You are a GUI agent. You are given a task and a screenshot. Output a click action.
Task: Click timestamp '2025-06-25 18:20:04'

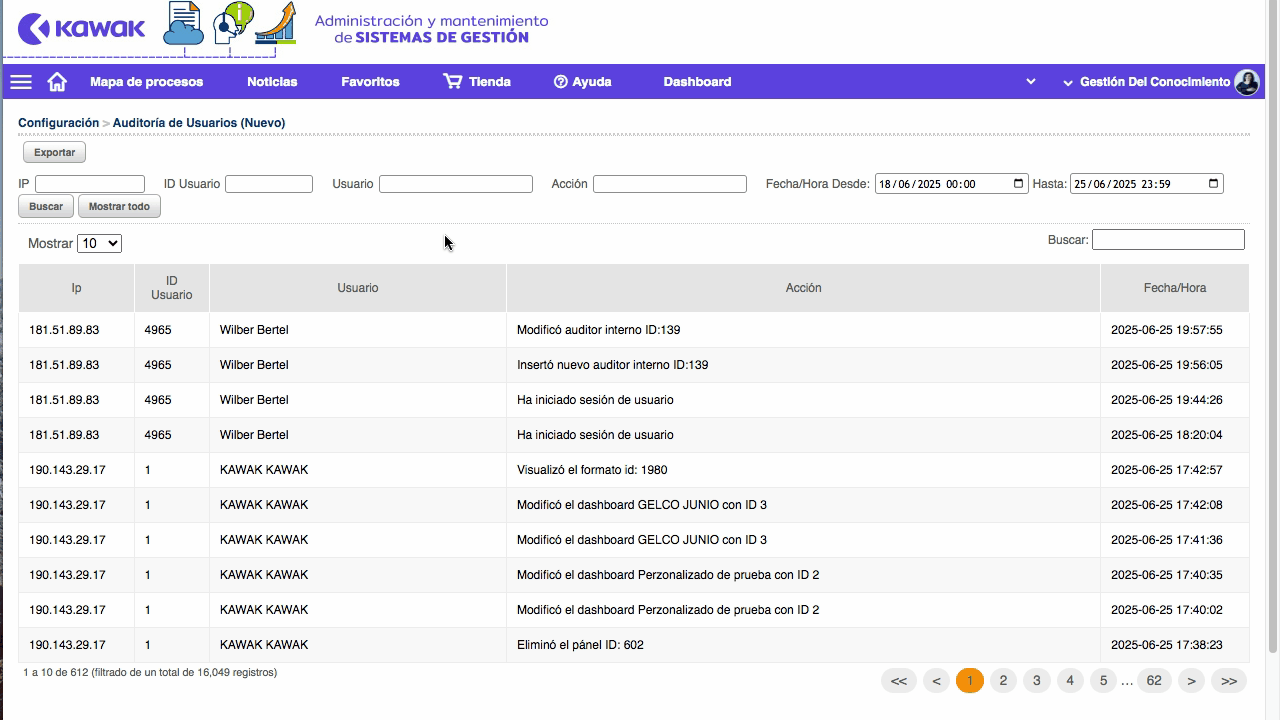tap(1166, 435)
